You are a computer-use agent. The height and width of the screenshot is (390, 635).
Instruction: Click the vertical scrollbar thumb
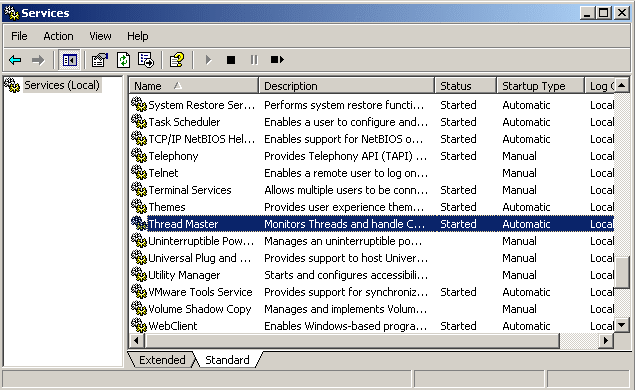pos(622,272)
